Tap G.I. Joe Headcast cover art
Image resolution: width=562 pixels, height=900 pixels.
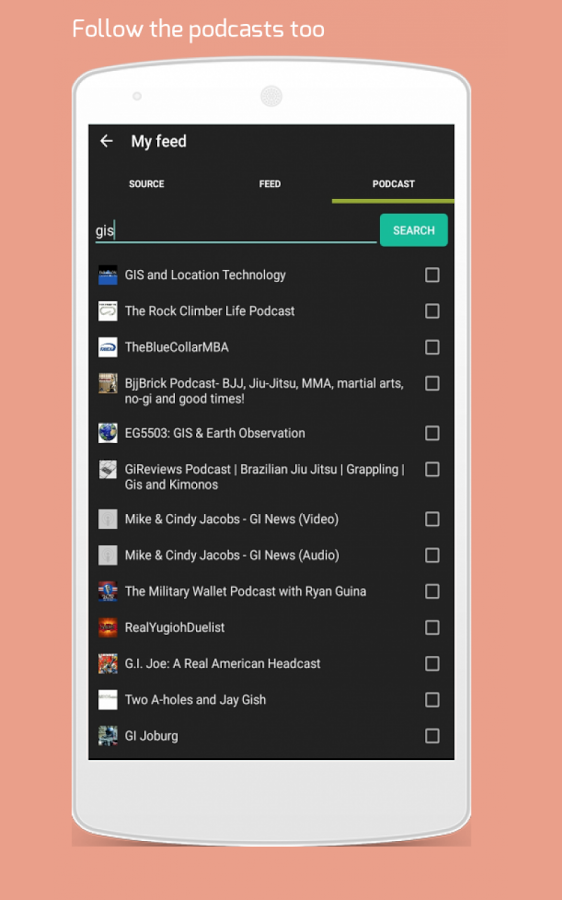coord(108,664)
